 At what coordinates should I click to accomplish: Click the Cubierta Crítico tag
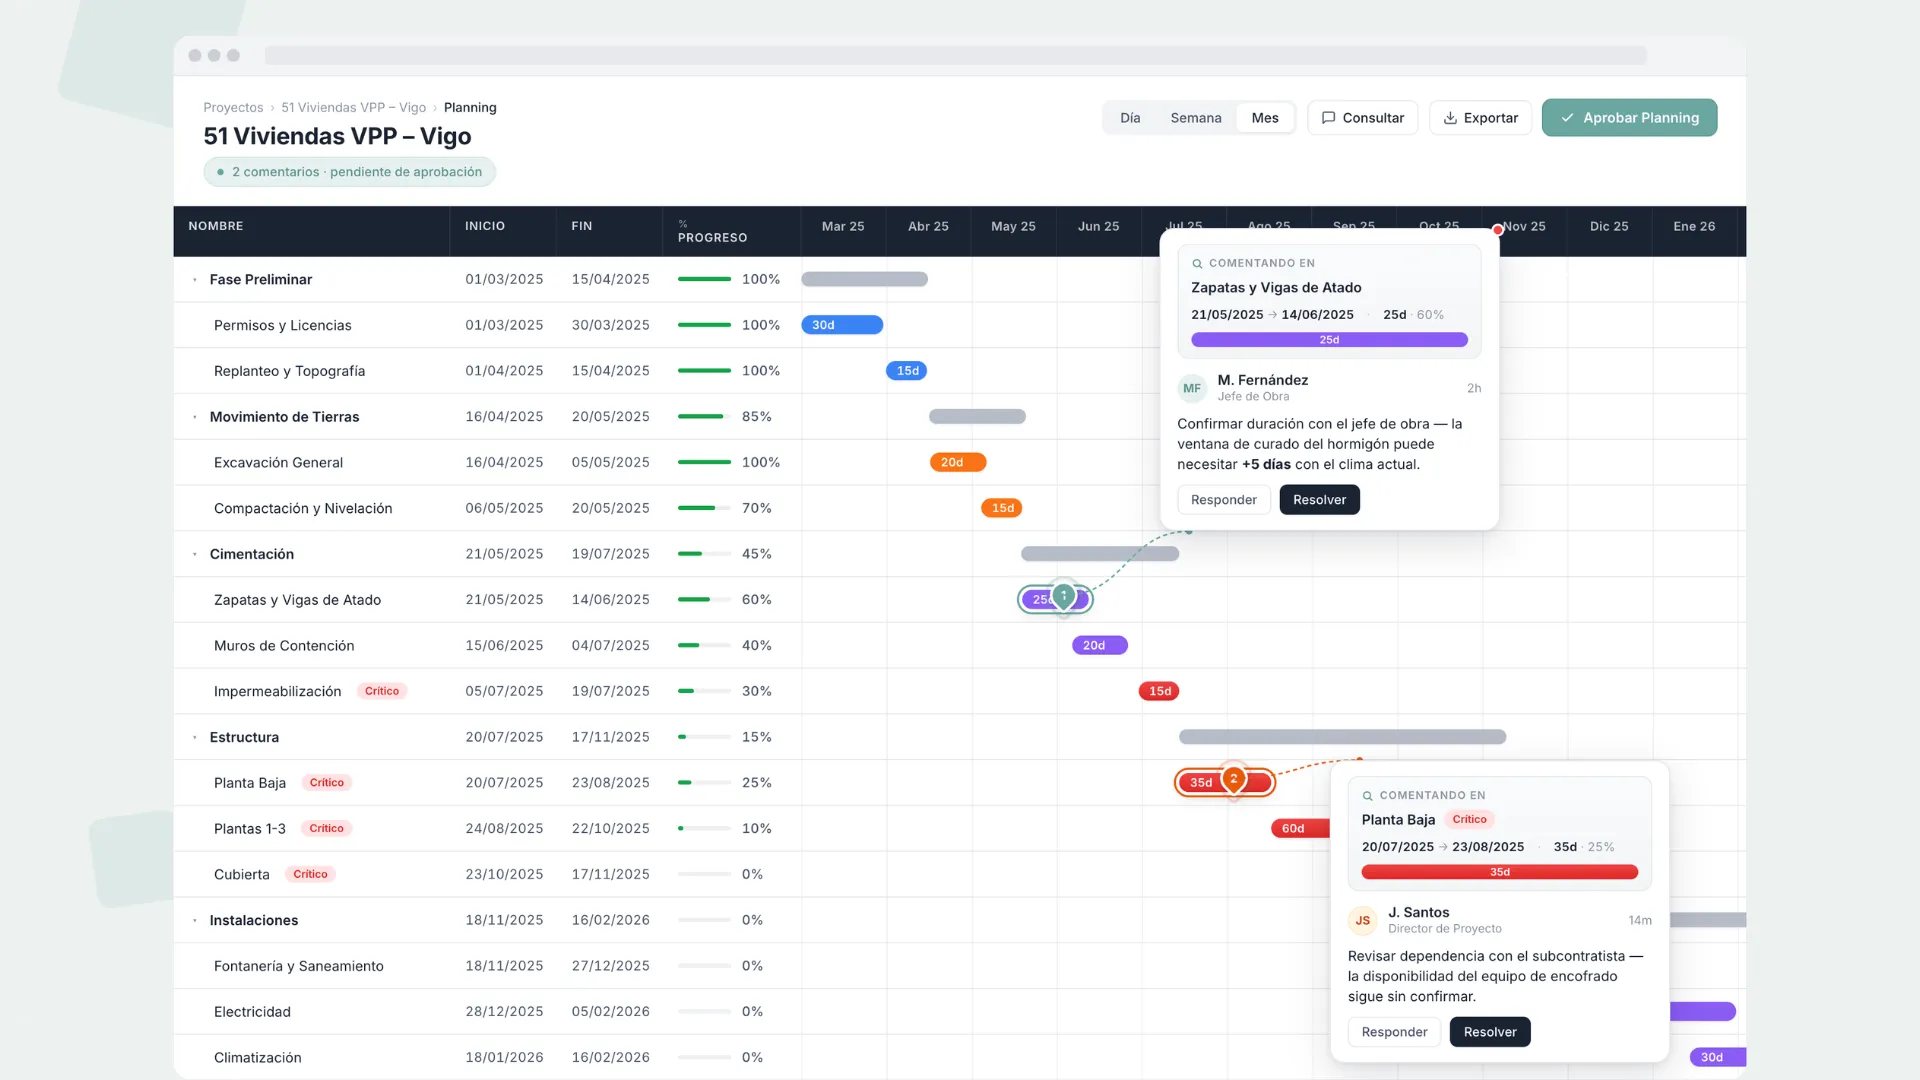click(x=310, y=874)
